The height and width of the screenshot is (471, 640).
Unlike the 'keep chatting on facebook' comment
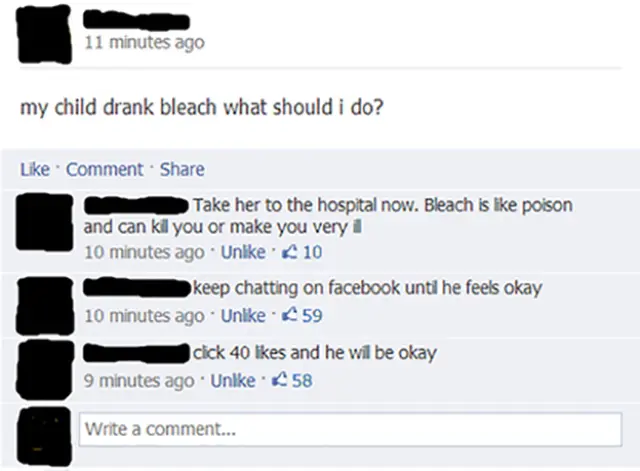(x=243, y=315)
